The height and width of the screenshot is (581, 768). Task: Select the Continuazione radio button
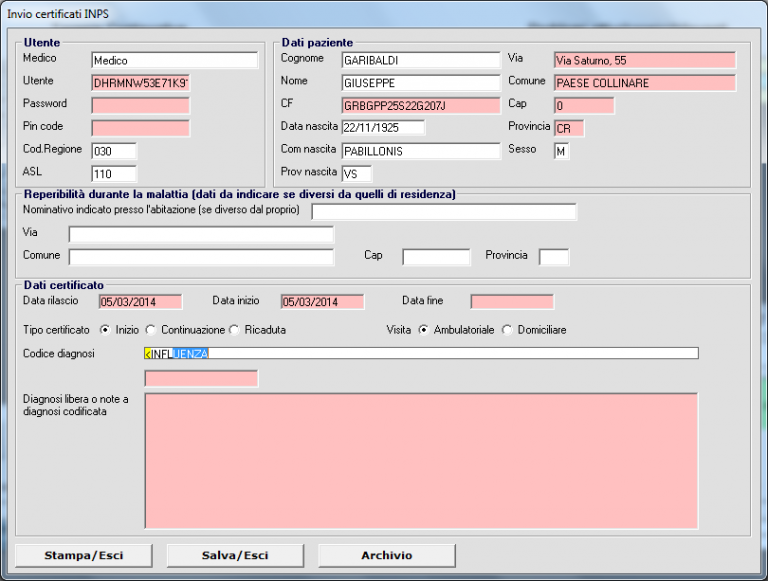pyautogui.click(x=150, y=330)
